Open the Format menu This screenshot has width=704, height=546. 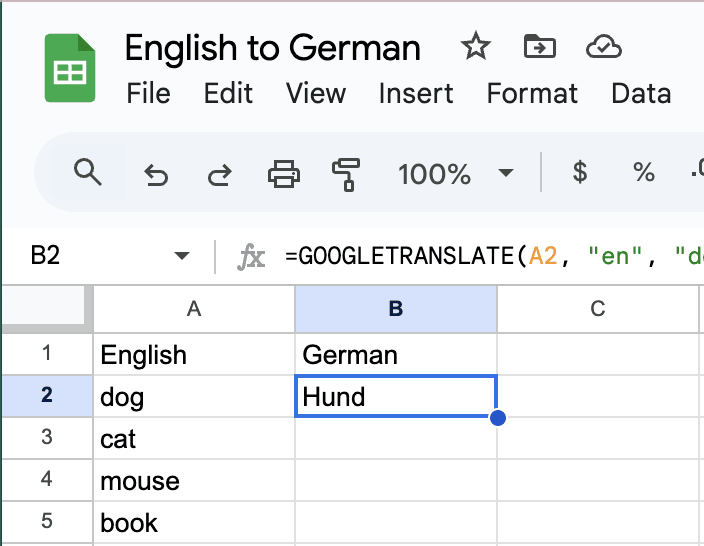532,93
